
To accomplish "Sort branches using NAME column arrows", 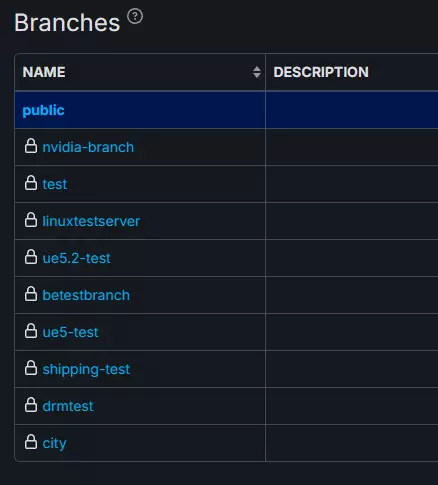I will click(257, 72).
